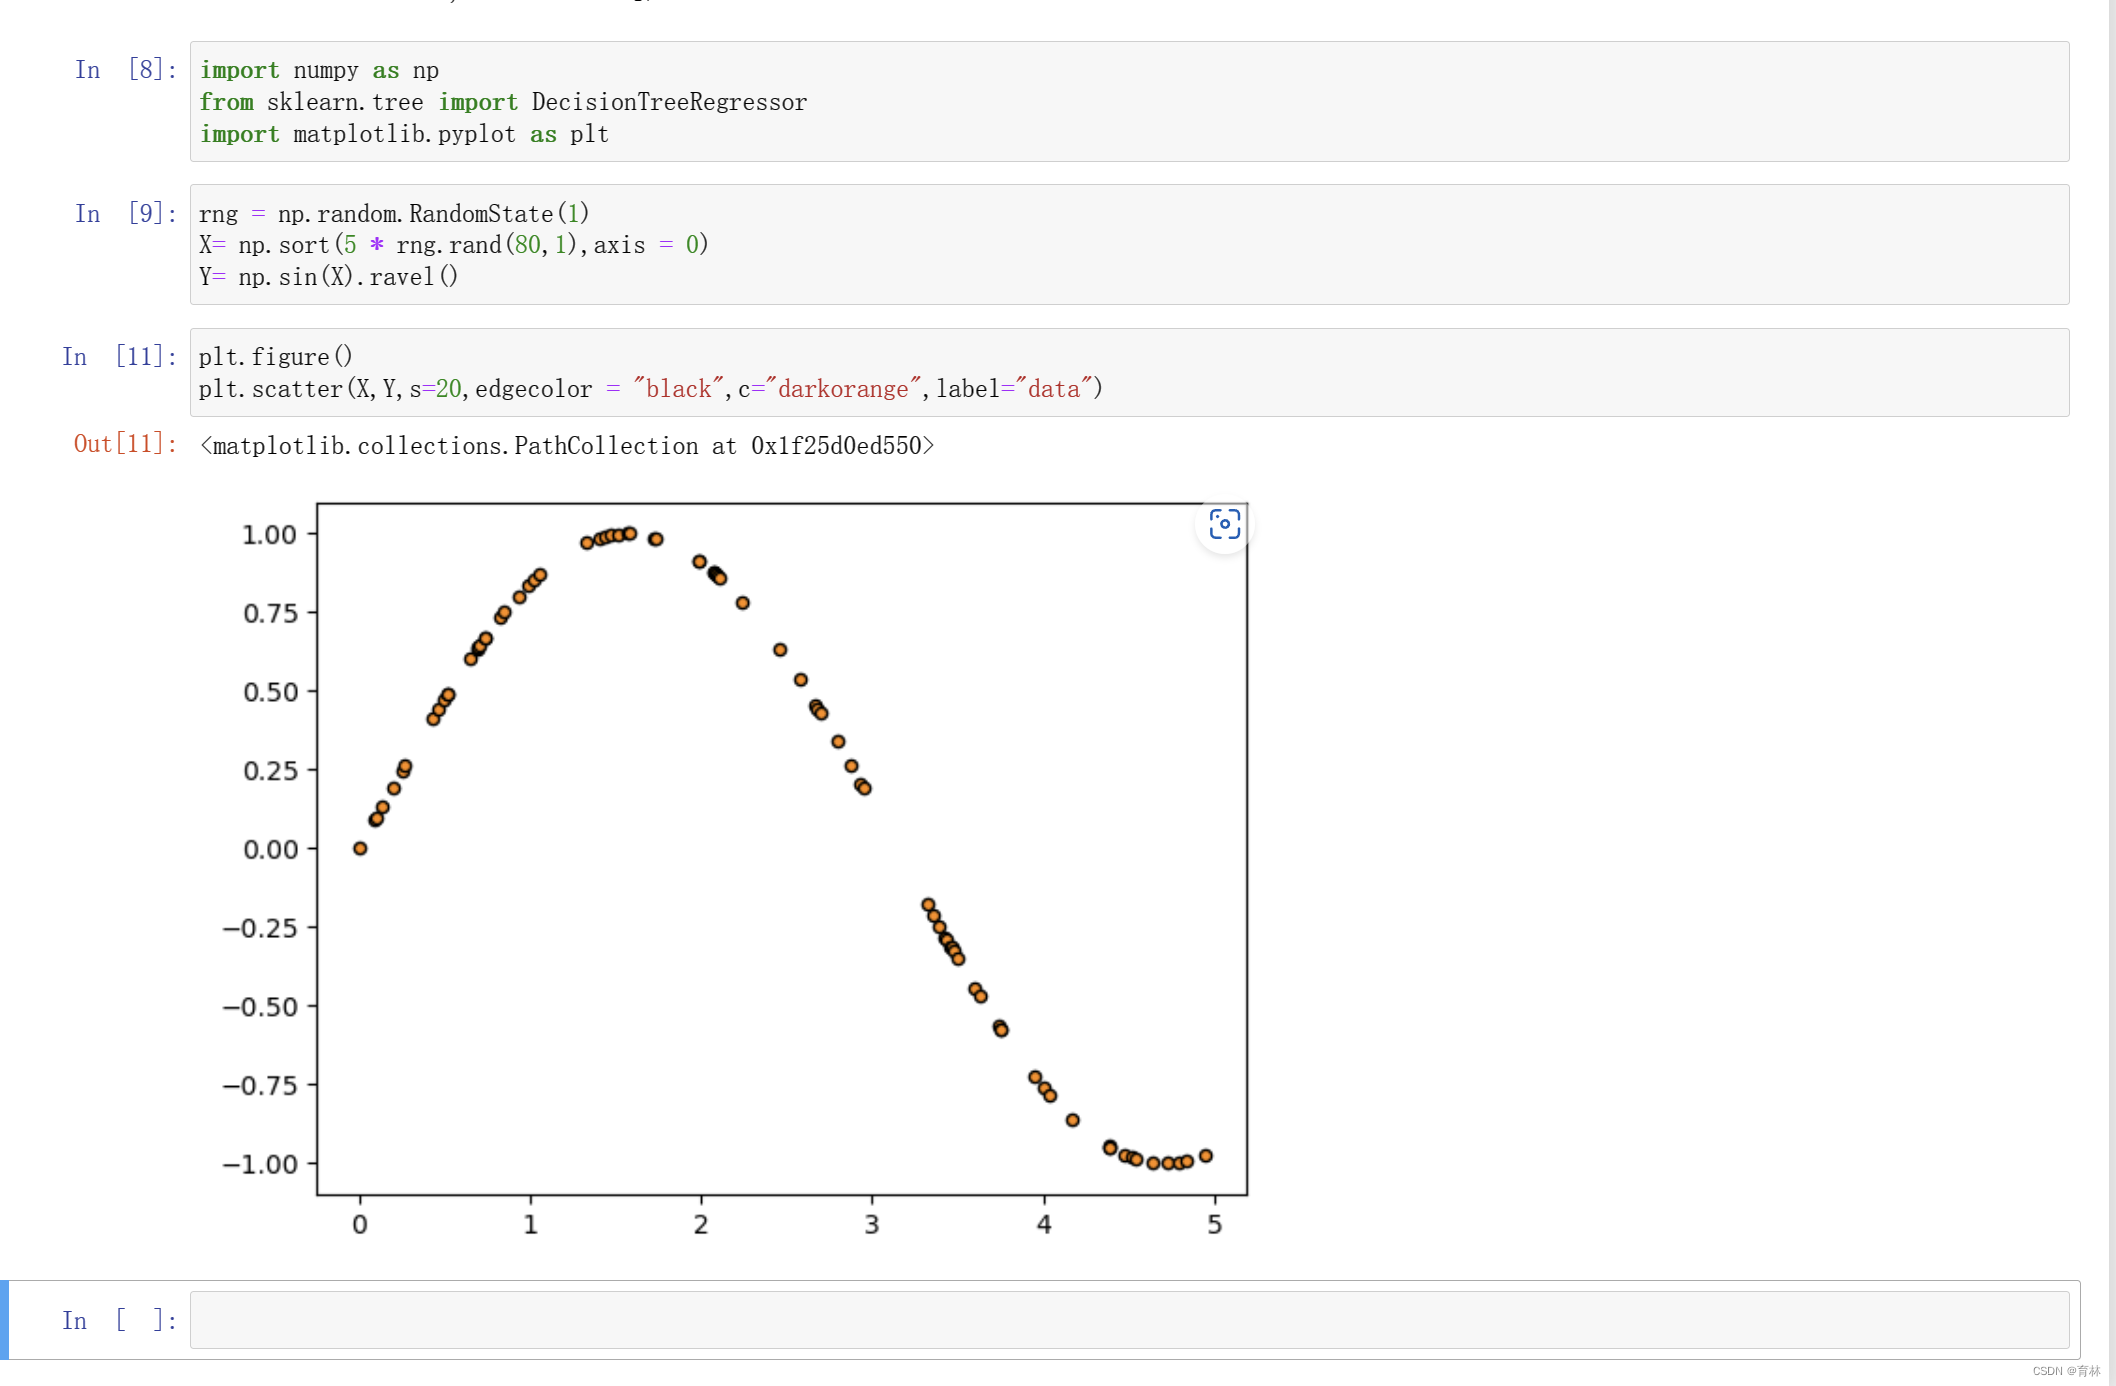Click the image search icon on the plot

click(x=1224, y=524)
